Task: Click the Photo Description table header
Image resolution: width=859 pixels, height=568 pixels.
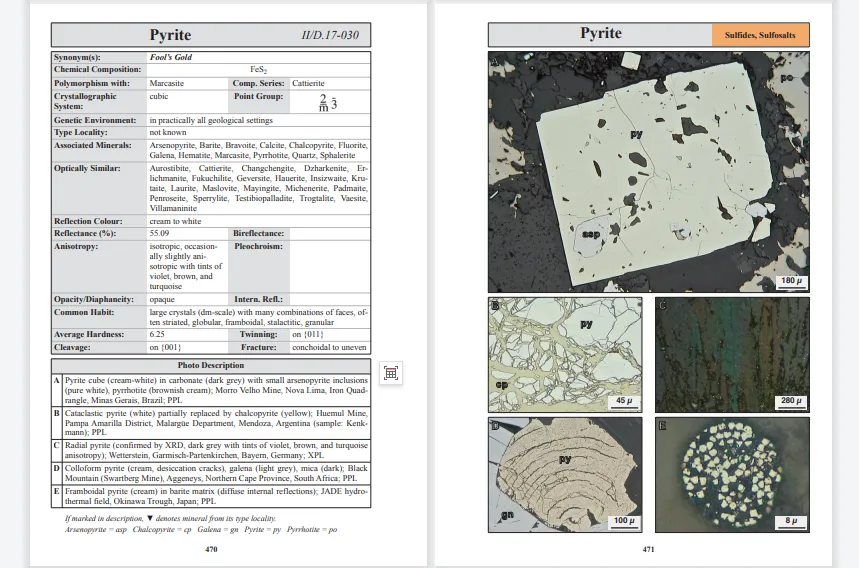Action: point(211,365)
